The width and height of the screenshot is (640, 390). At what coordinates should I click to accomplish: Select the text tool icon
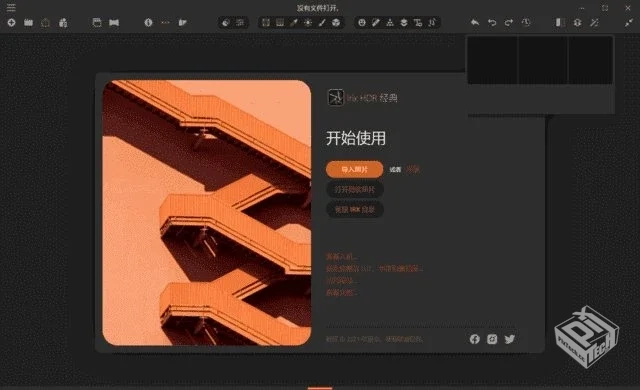[418, 22]
